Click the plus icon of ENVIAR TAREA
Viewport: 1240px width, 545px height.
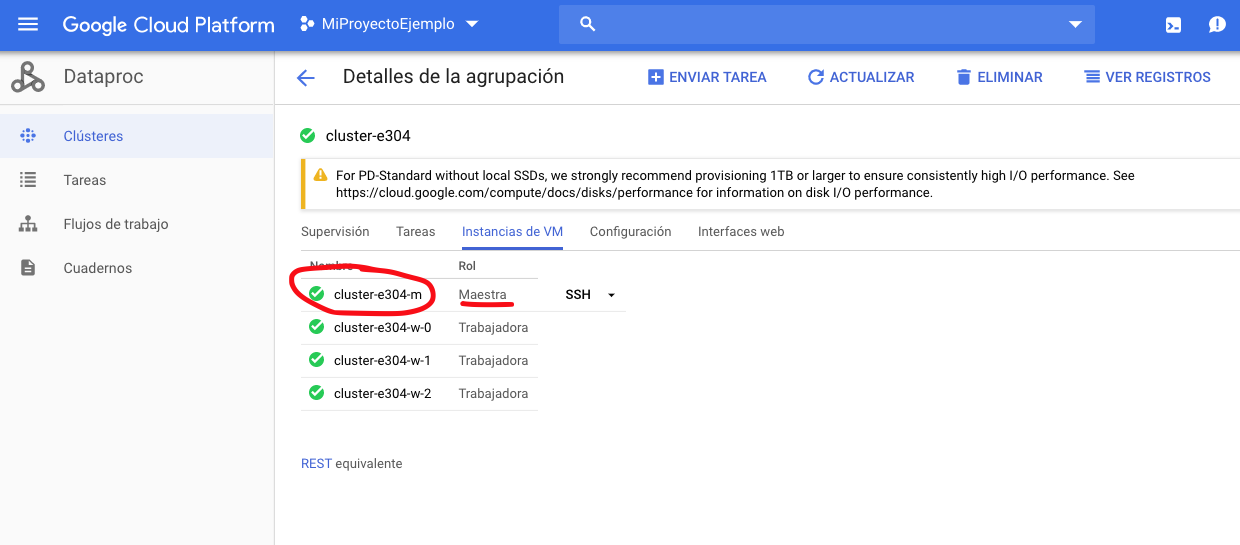[656, 77]
